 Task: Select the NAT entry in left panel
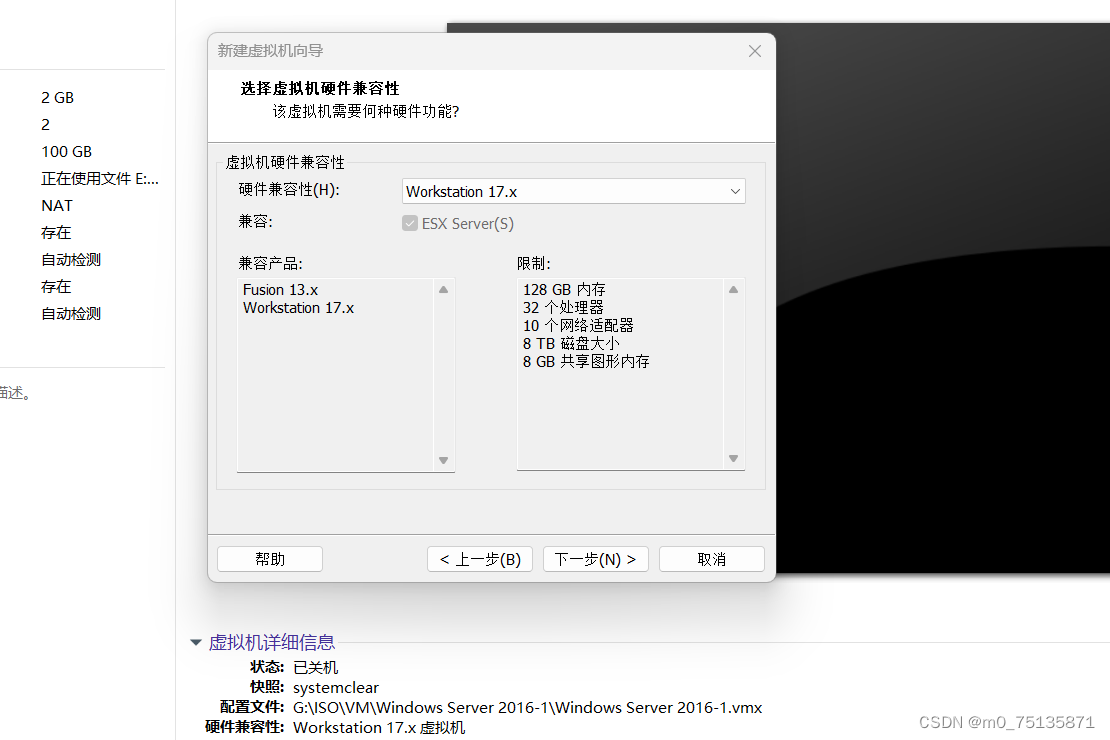(56, 205)
